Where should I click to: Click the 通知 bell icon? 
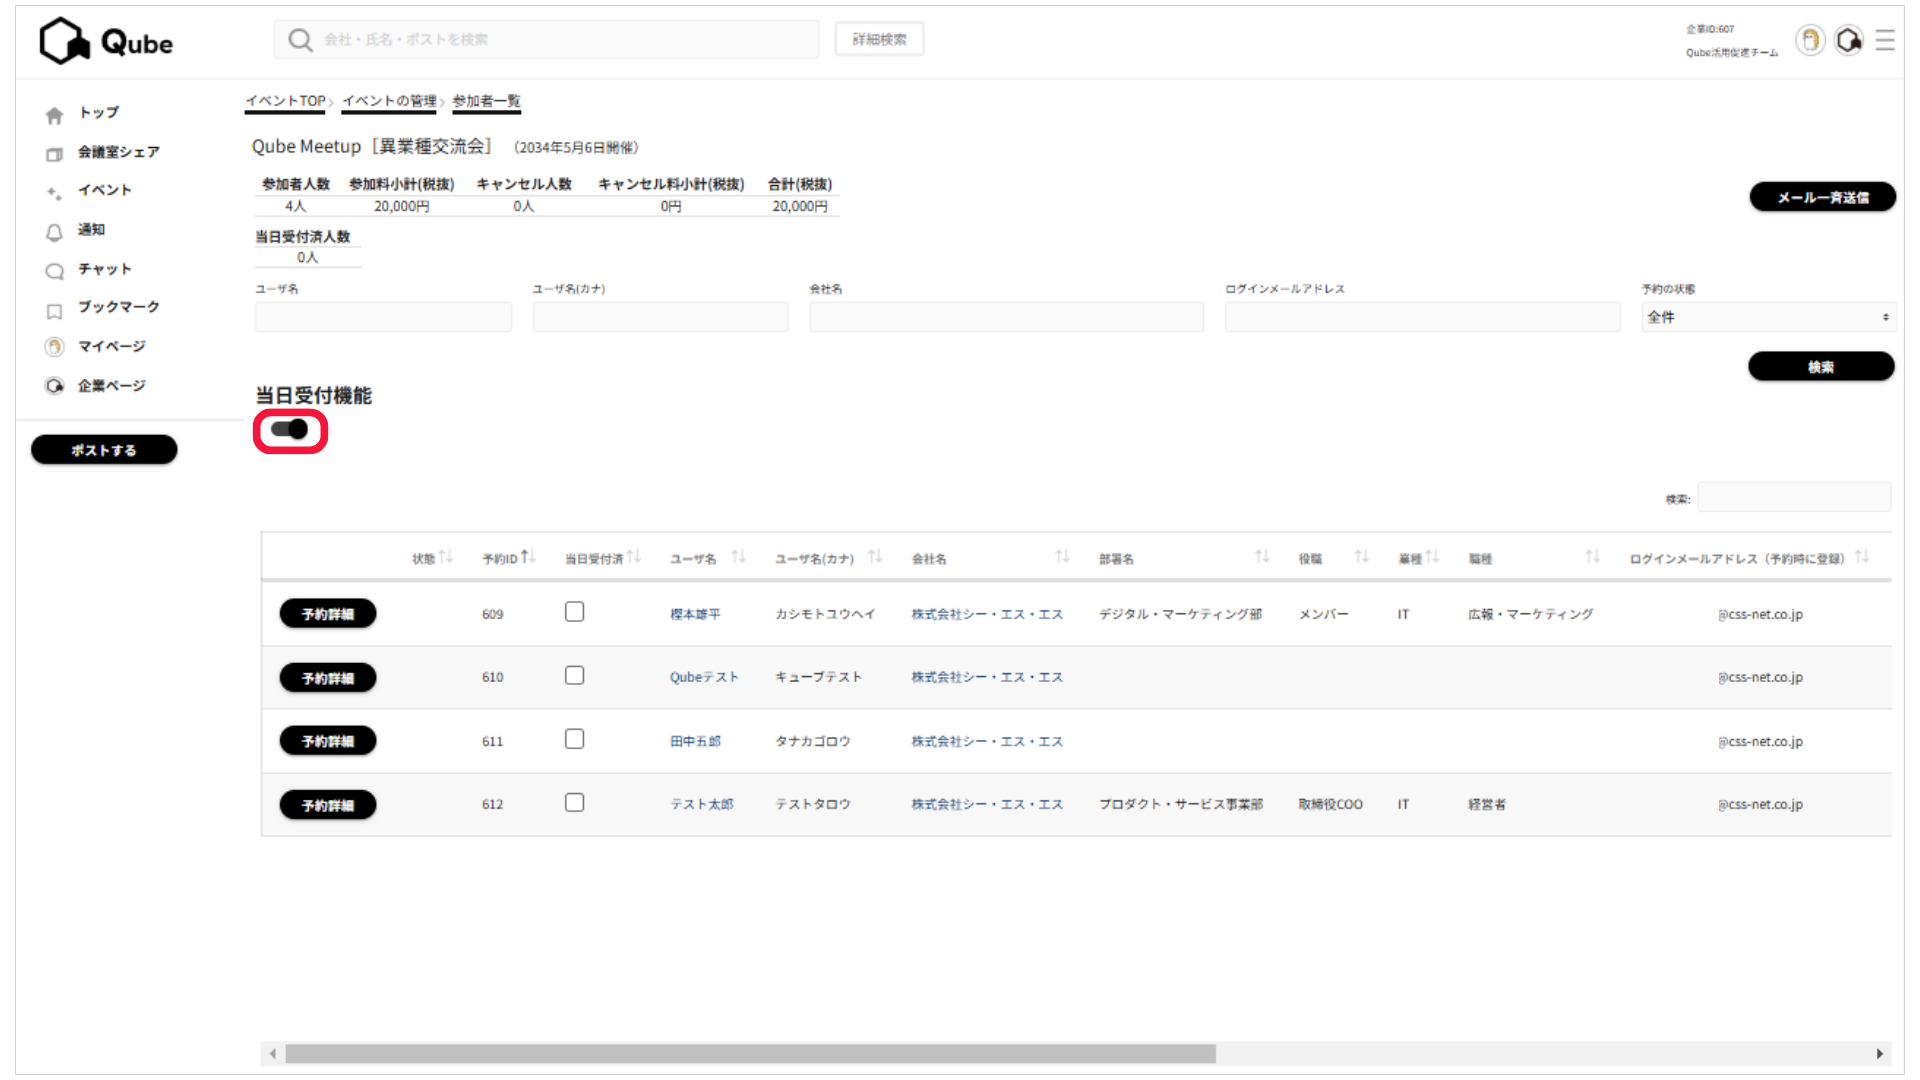pyautogui.click(x=55, y=232)
